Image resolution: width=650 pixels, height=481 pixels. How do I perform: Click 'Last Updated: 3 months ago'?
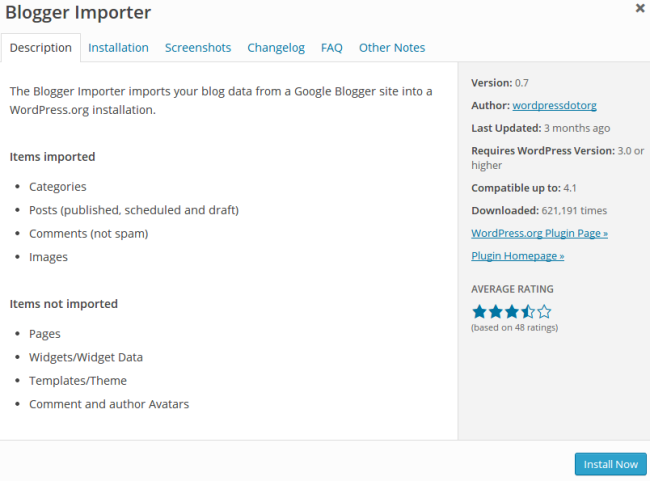541,128
